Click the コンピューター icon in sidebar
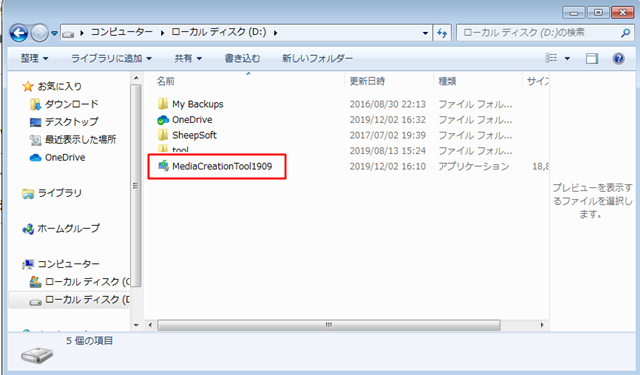The width and height of the screenshot is (640, 375). coord(28,264)
